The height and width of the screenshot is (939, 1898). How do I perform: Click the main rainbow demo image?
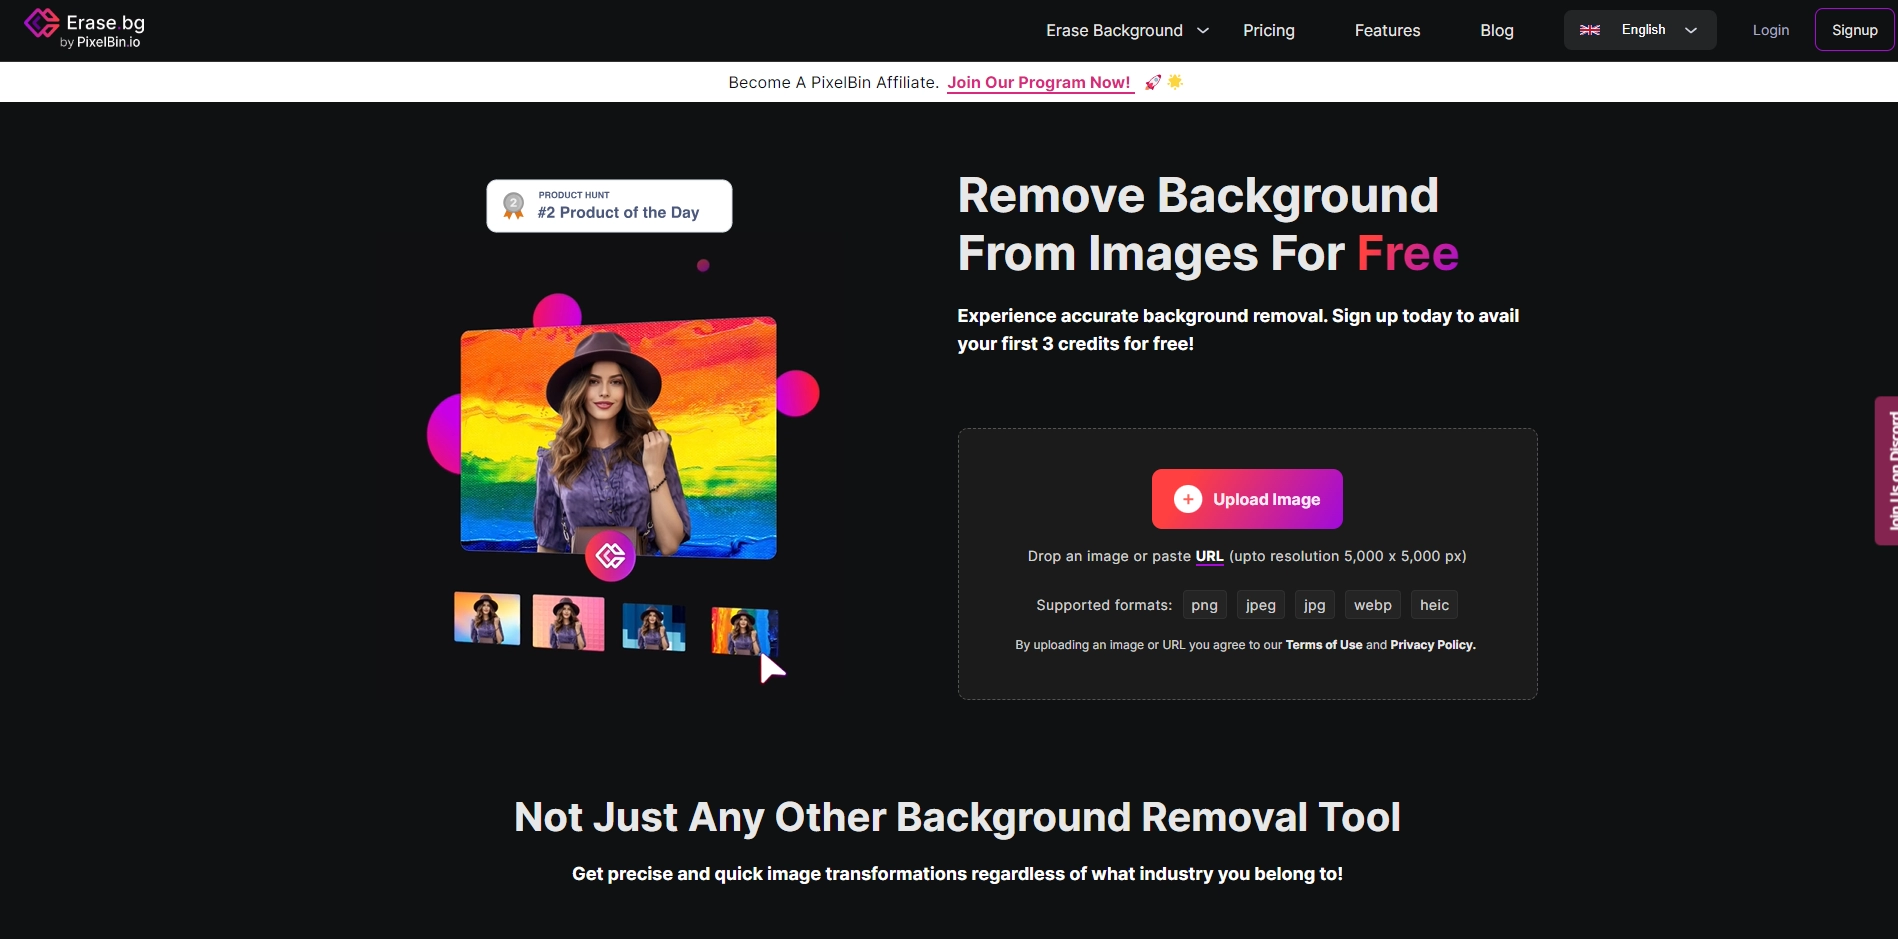click(x=618, y=437)
